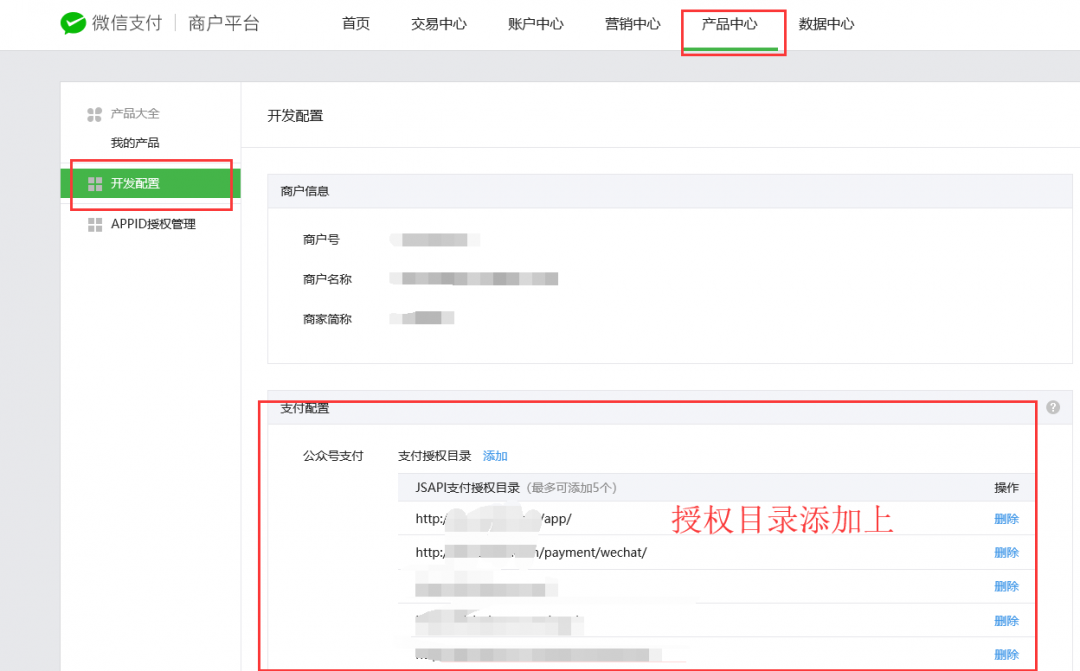Click the WeChat Pay green logo icon
1080x671 pixels.
pos(73,23)
